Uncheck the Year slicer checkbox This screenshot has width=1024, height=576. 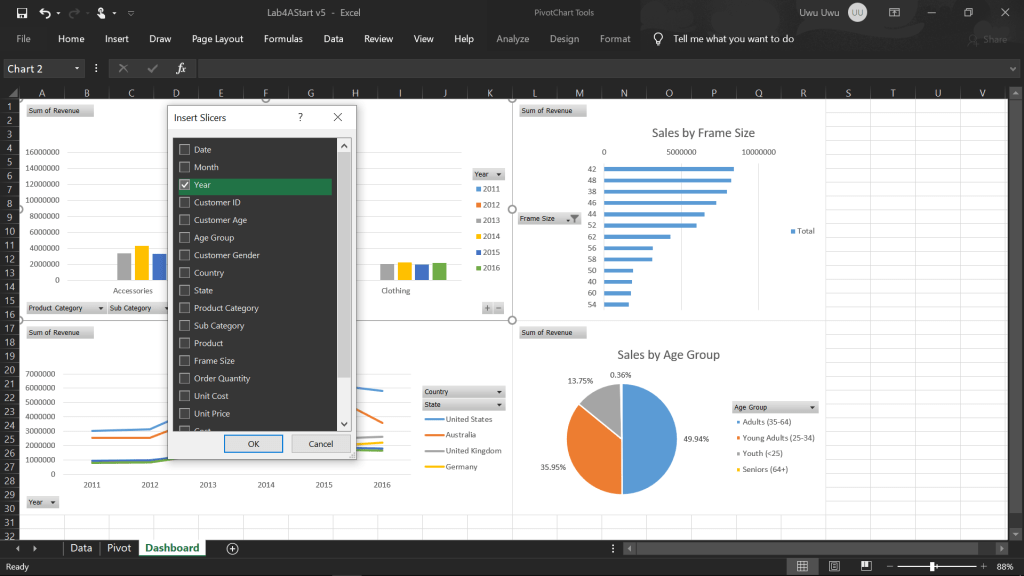[184, 185]
